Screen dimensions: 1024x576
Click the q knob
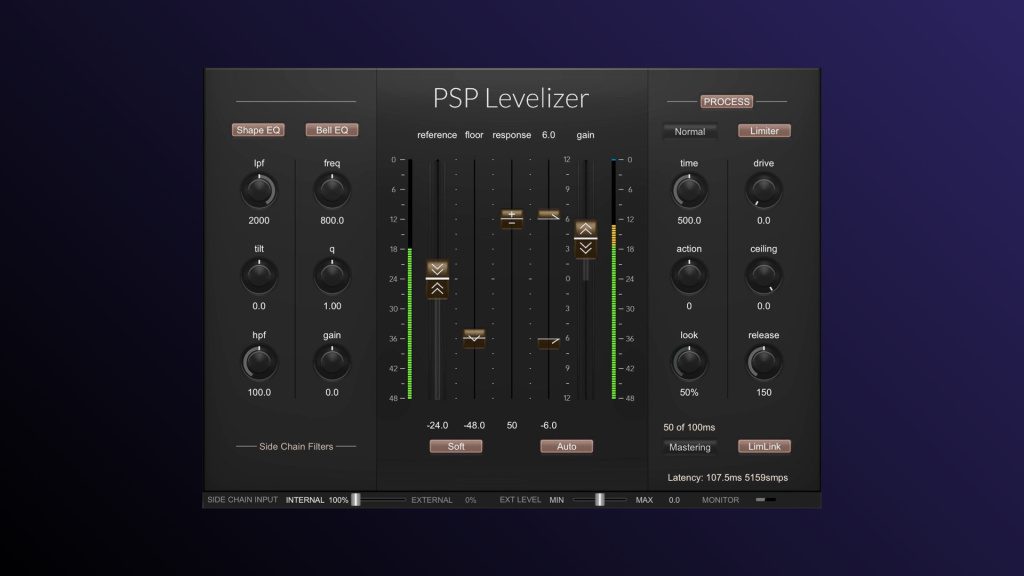tap(332, 276)
